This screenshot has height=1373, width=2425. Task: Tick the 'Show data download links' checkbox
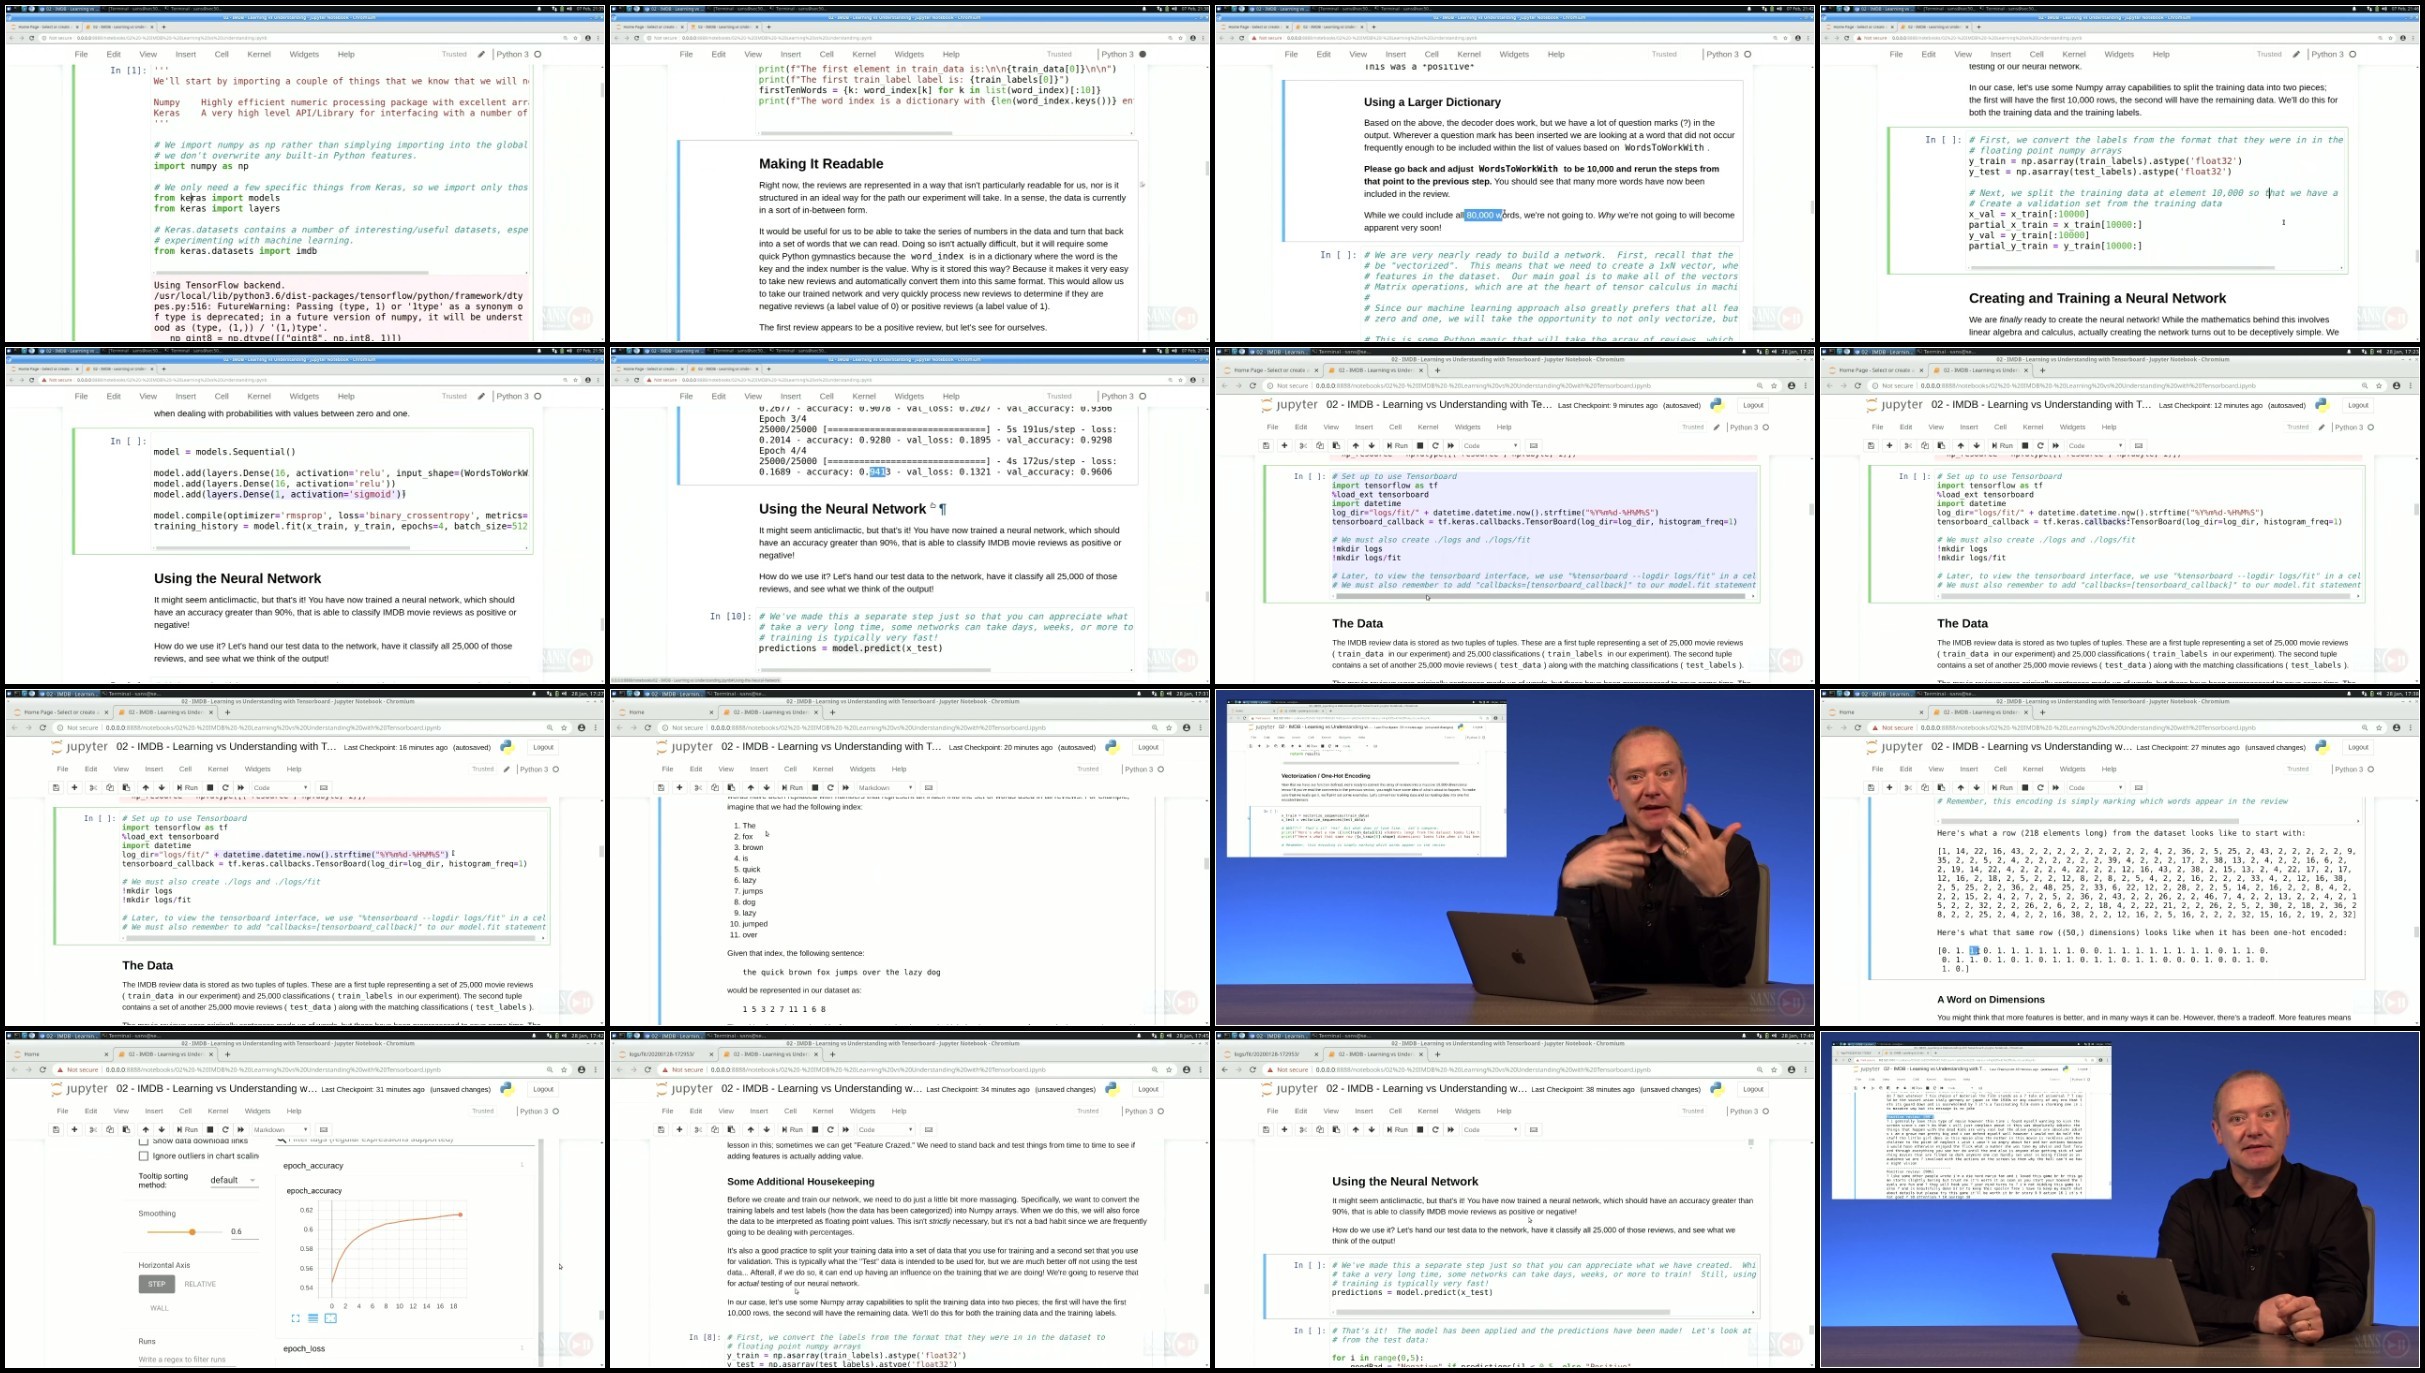click(144, 1141)
